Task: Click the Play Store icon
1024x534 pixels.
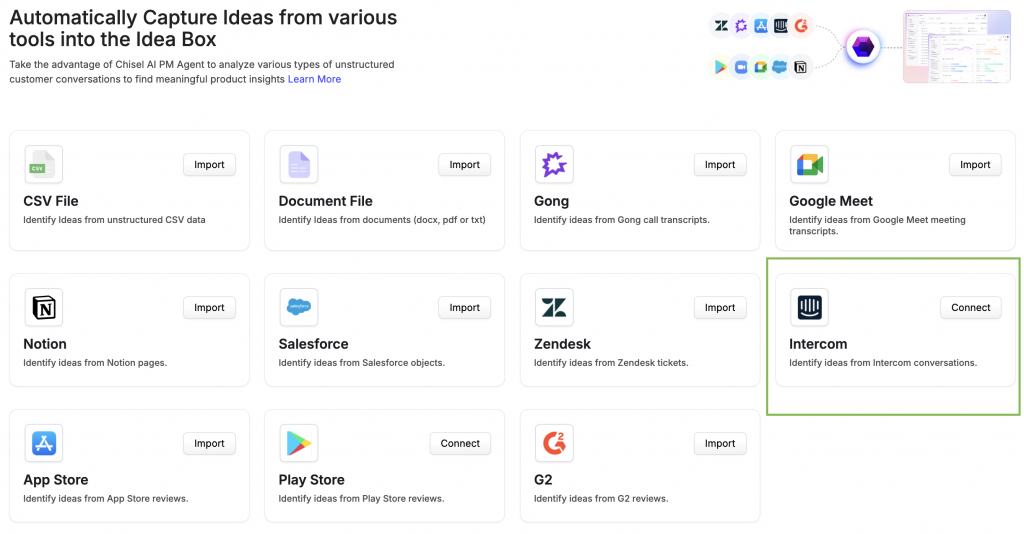Action: 298,443
